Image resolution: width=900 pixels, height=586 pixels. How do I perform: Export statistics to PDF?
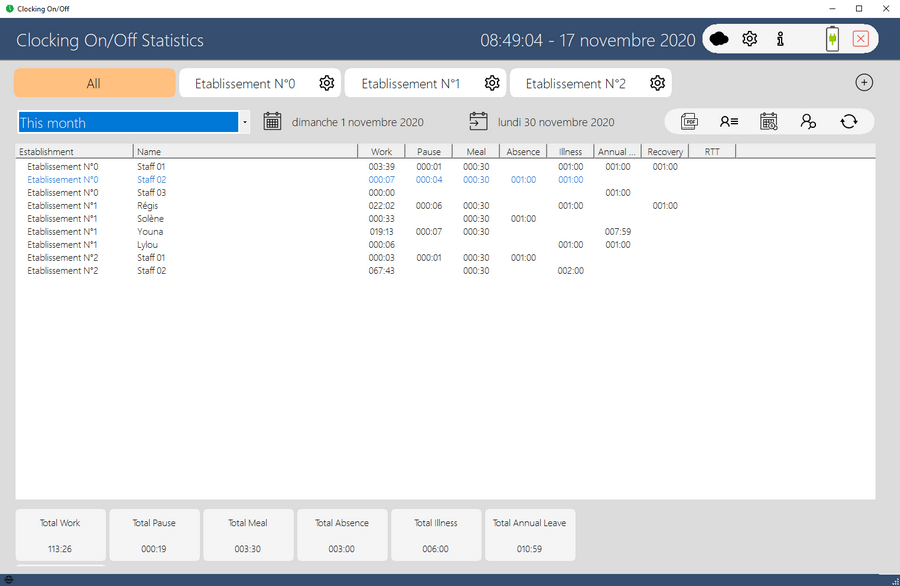point(688,121)
